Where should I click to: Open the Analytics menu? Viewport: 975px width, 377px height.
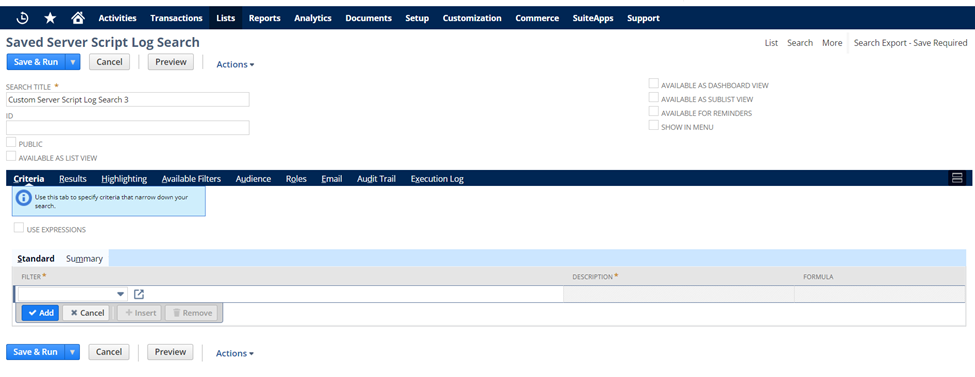(x=313, y=18)
